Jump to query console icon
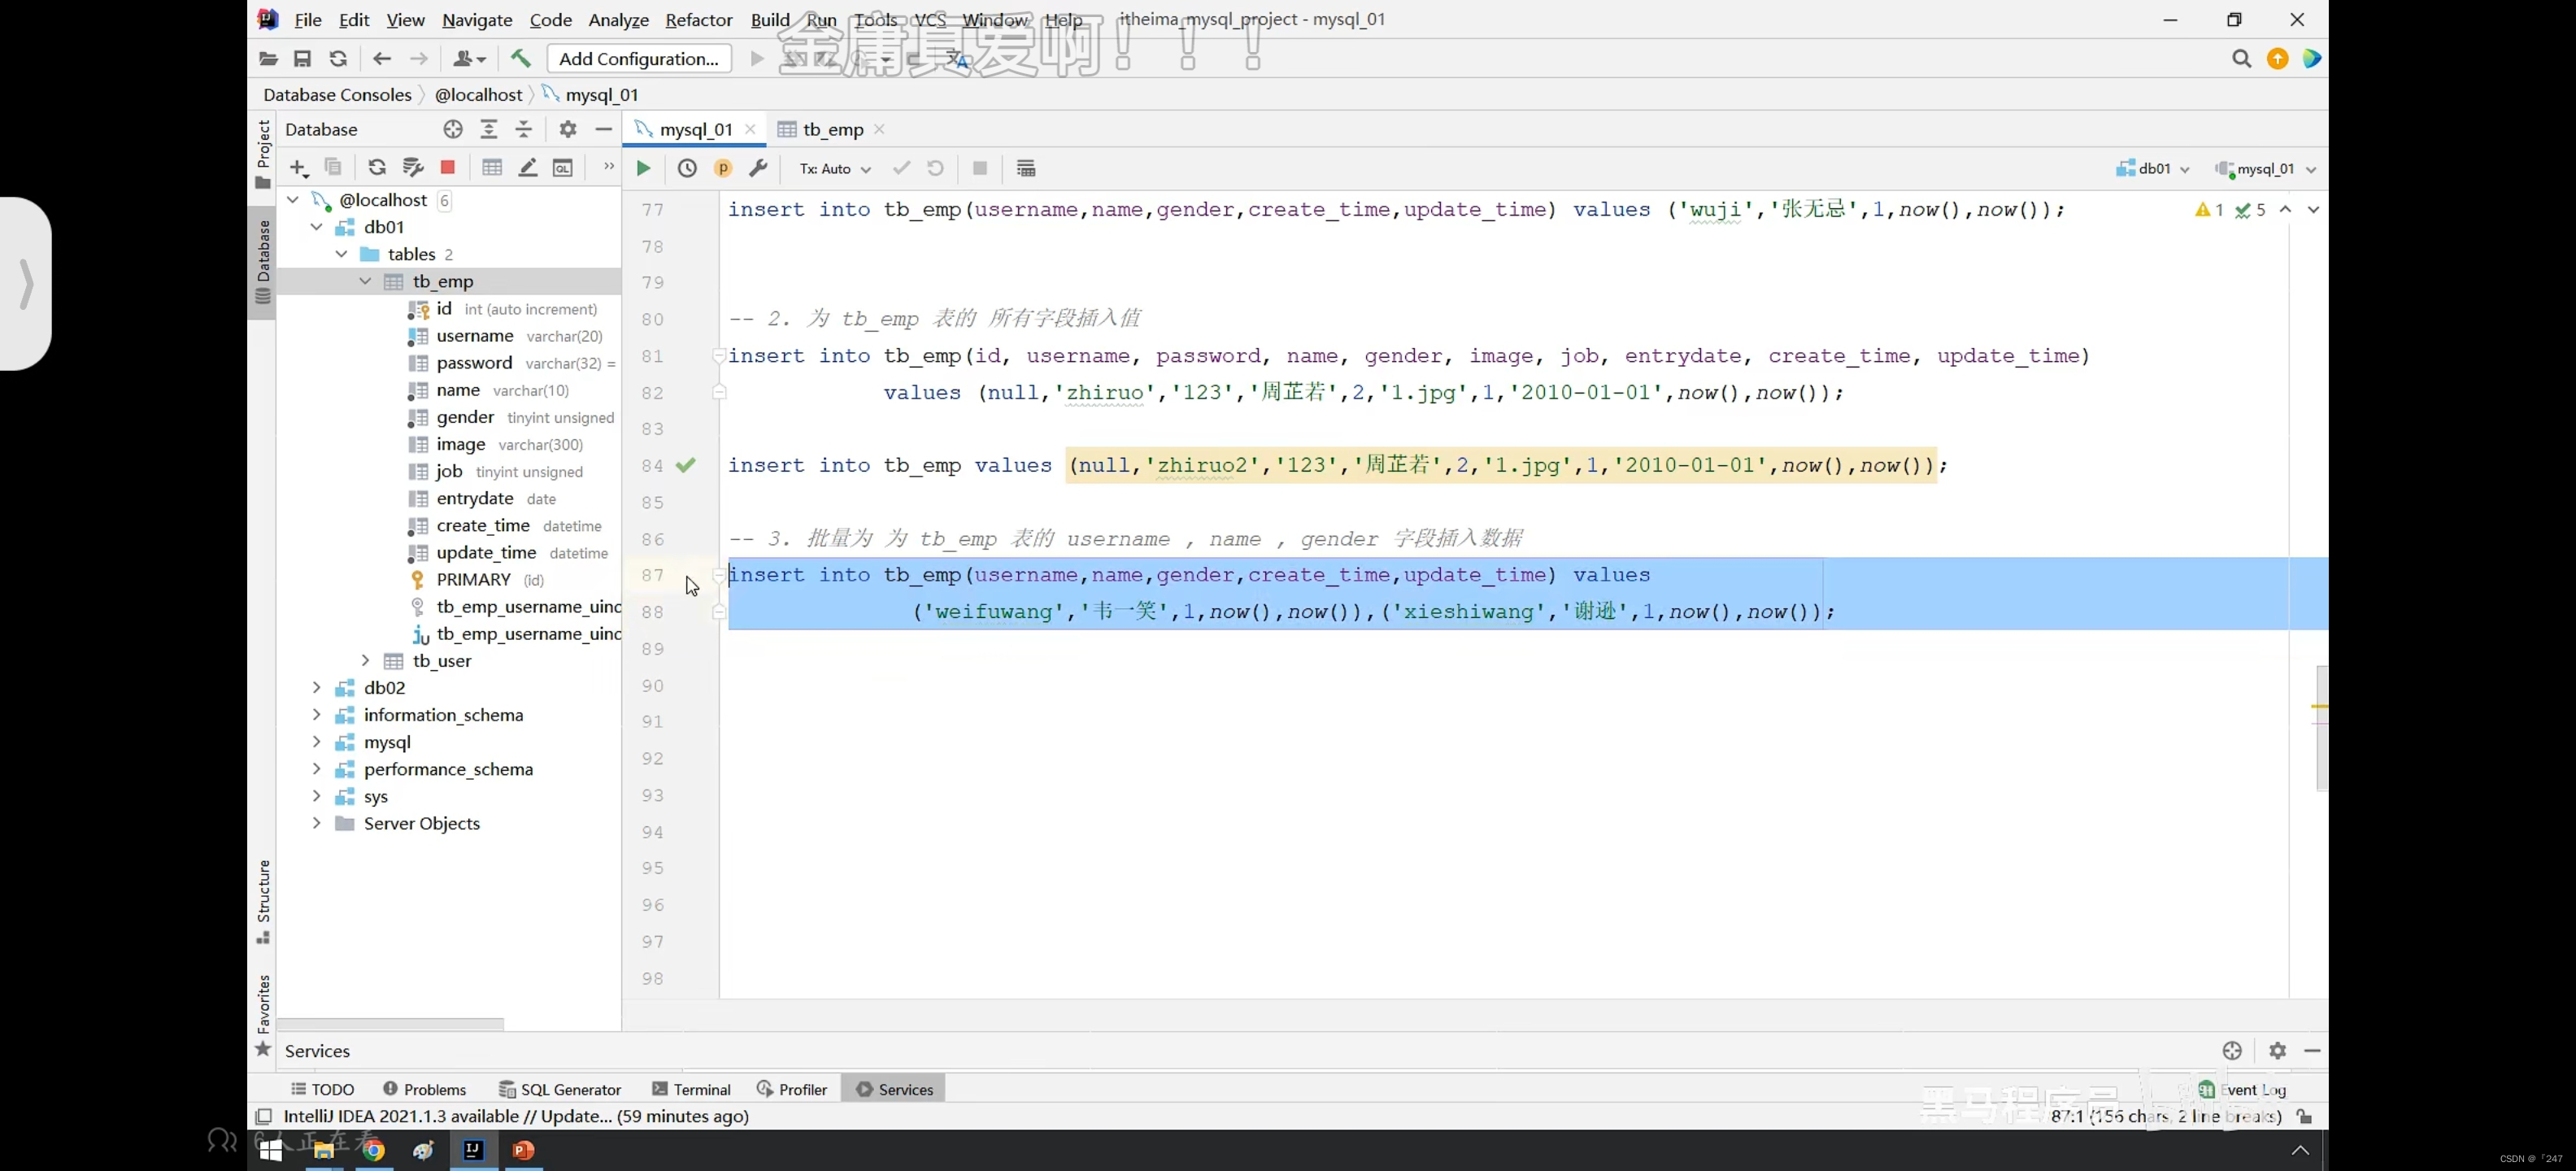 point(564,167)
